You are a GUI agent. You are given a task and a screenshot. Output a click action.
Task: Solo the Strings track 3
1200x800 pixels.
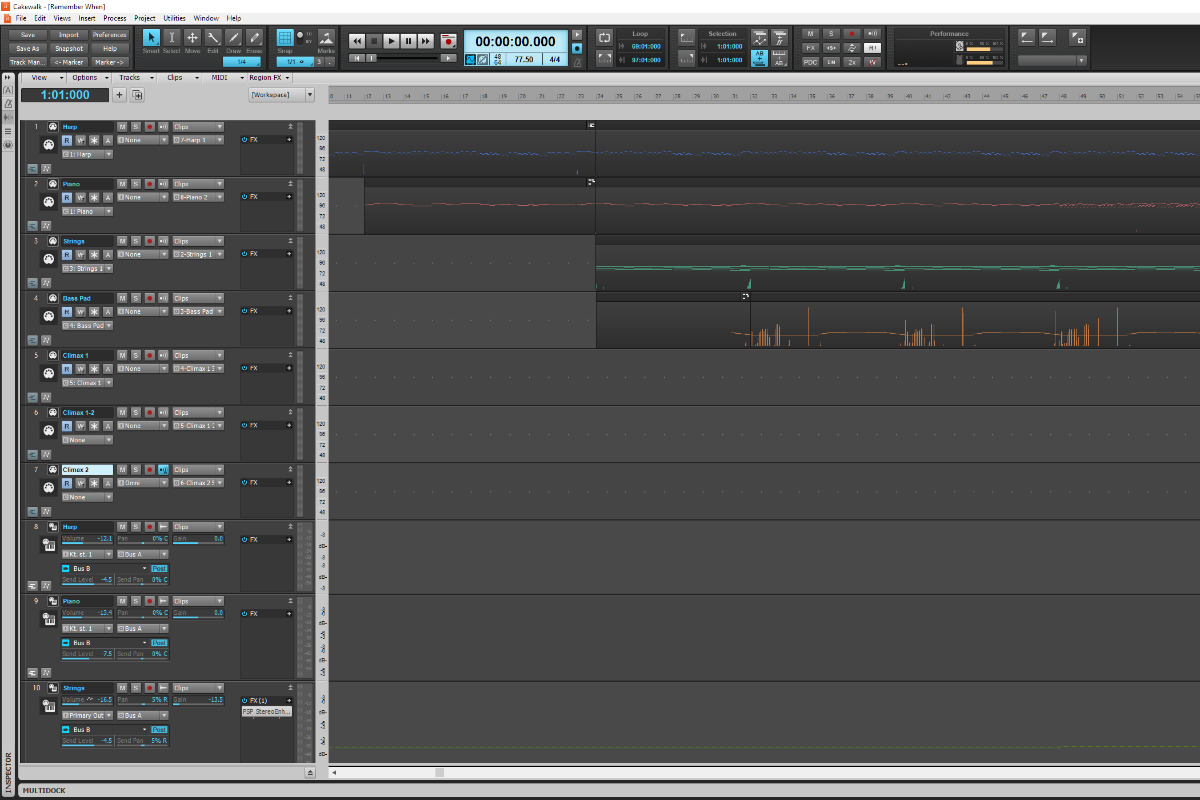pos(136,241)
